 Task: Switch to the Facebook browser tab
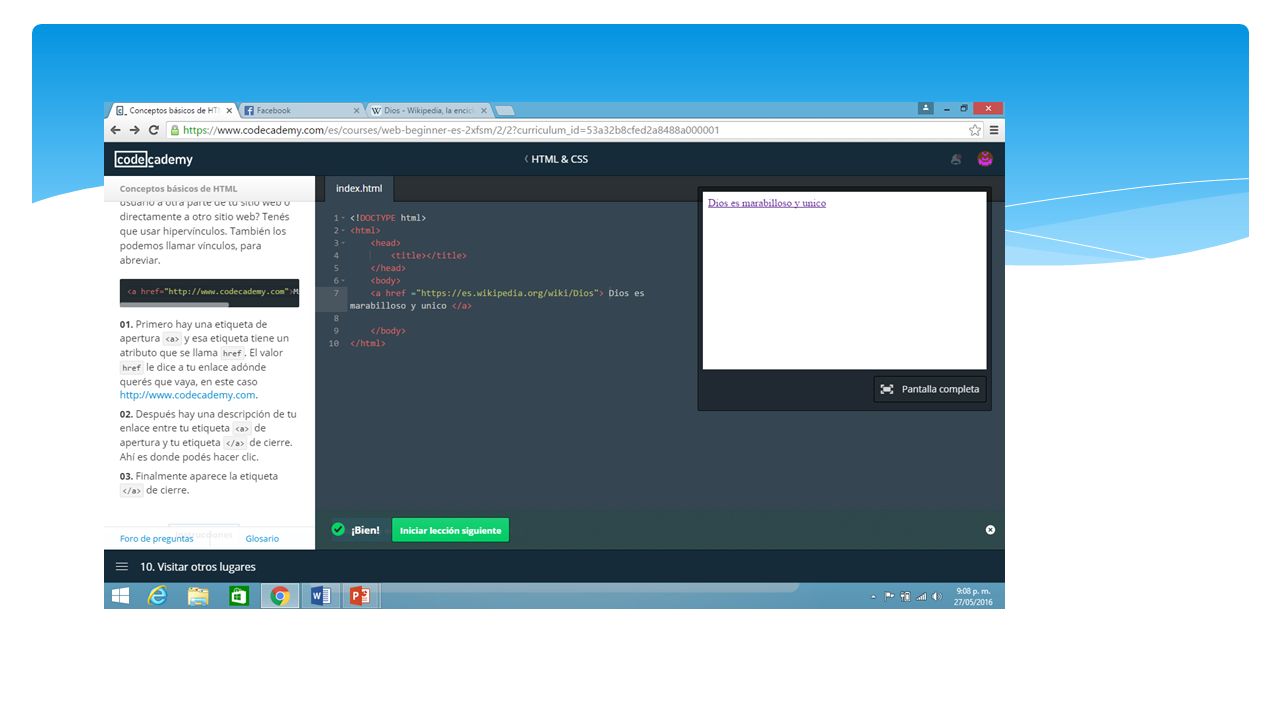click(300, 110)
